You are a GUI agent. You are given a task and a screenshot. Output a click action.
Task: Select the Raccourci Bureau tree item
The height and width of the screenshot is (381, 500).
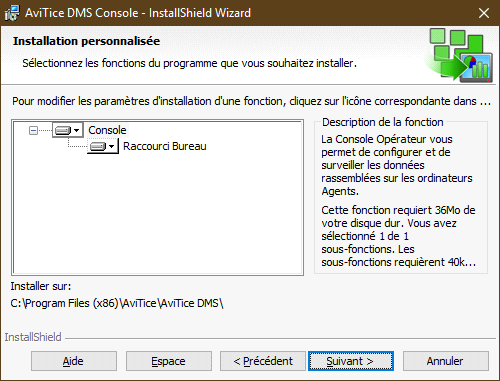[165, 146]
